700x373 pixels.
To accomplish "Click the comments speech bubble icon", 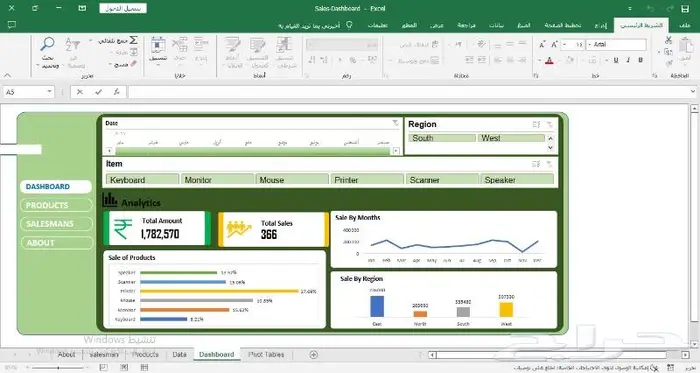I will pos(12,25).
